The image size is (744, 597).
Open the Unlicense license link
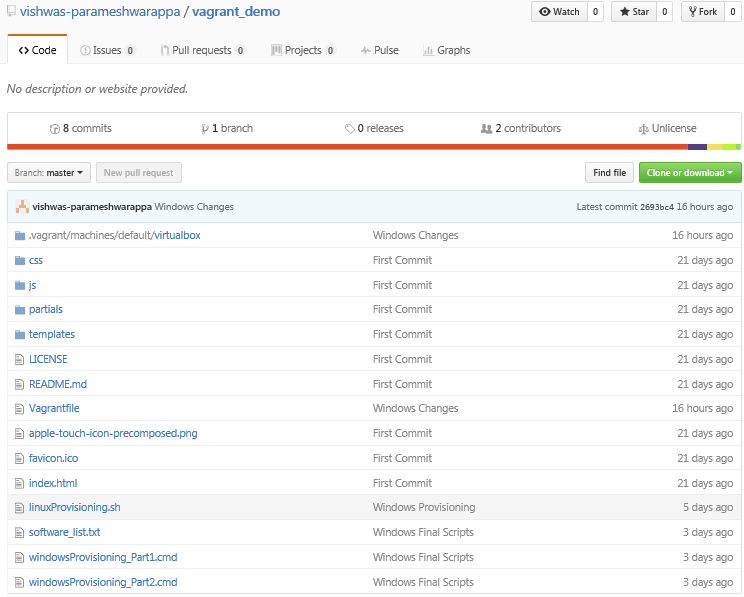[x=668, y=129]
